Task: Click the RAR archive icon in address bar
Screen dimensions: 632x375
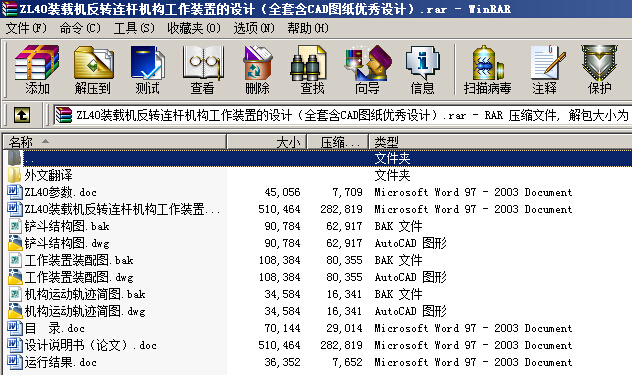Action: [x=64, y=115]
